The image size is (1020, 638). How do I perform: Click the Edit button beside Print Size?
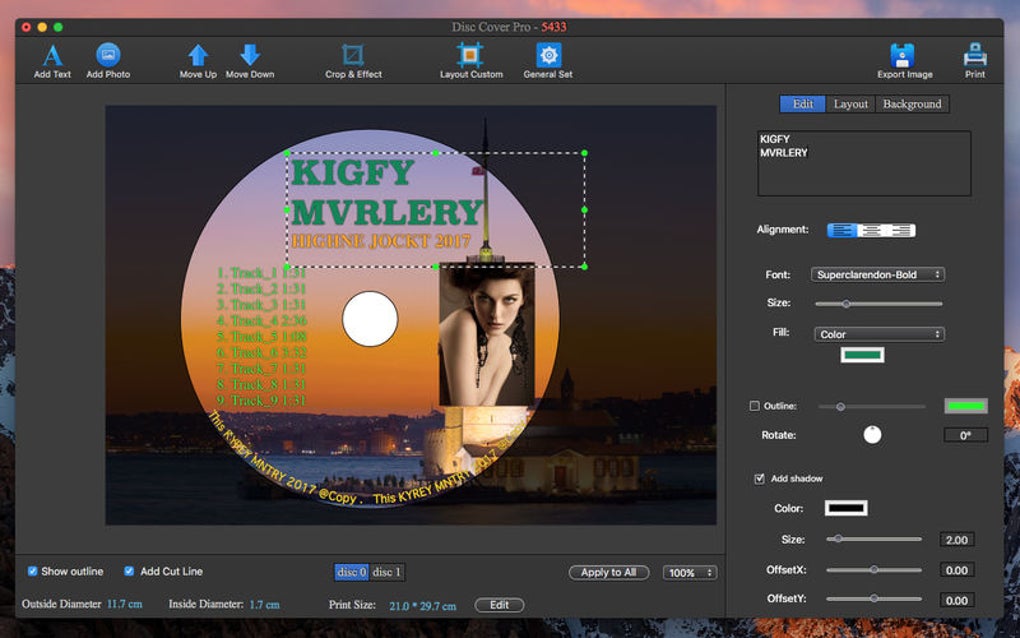tap(499, 605)
